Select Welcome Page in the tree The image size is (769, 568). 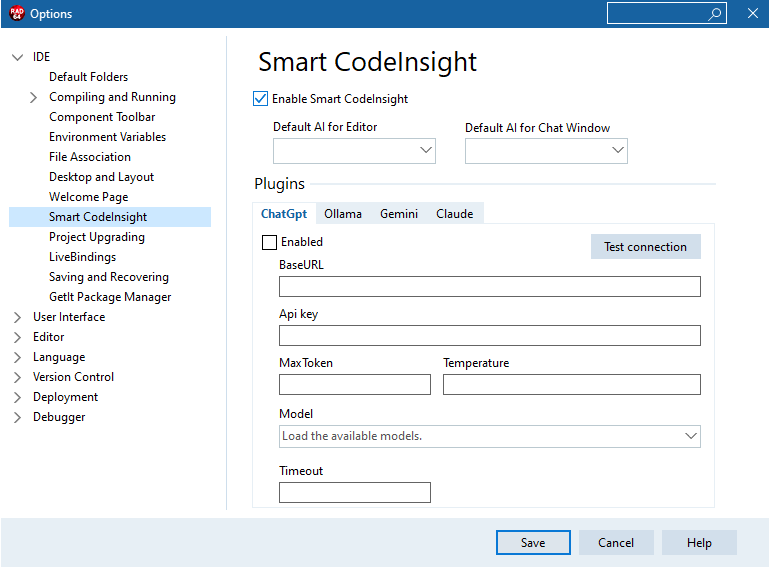pos(89,197)
